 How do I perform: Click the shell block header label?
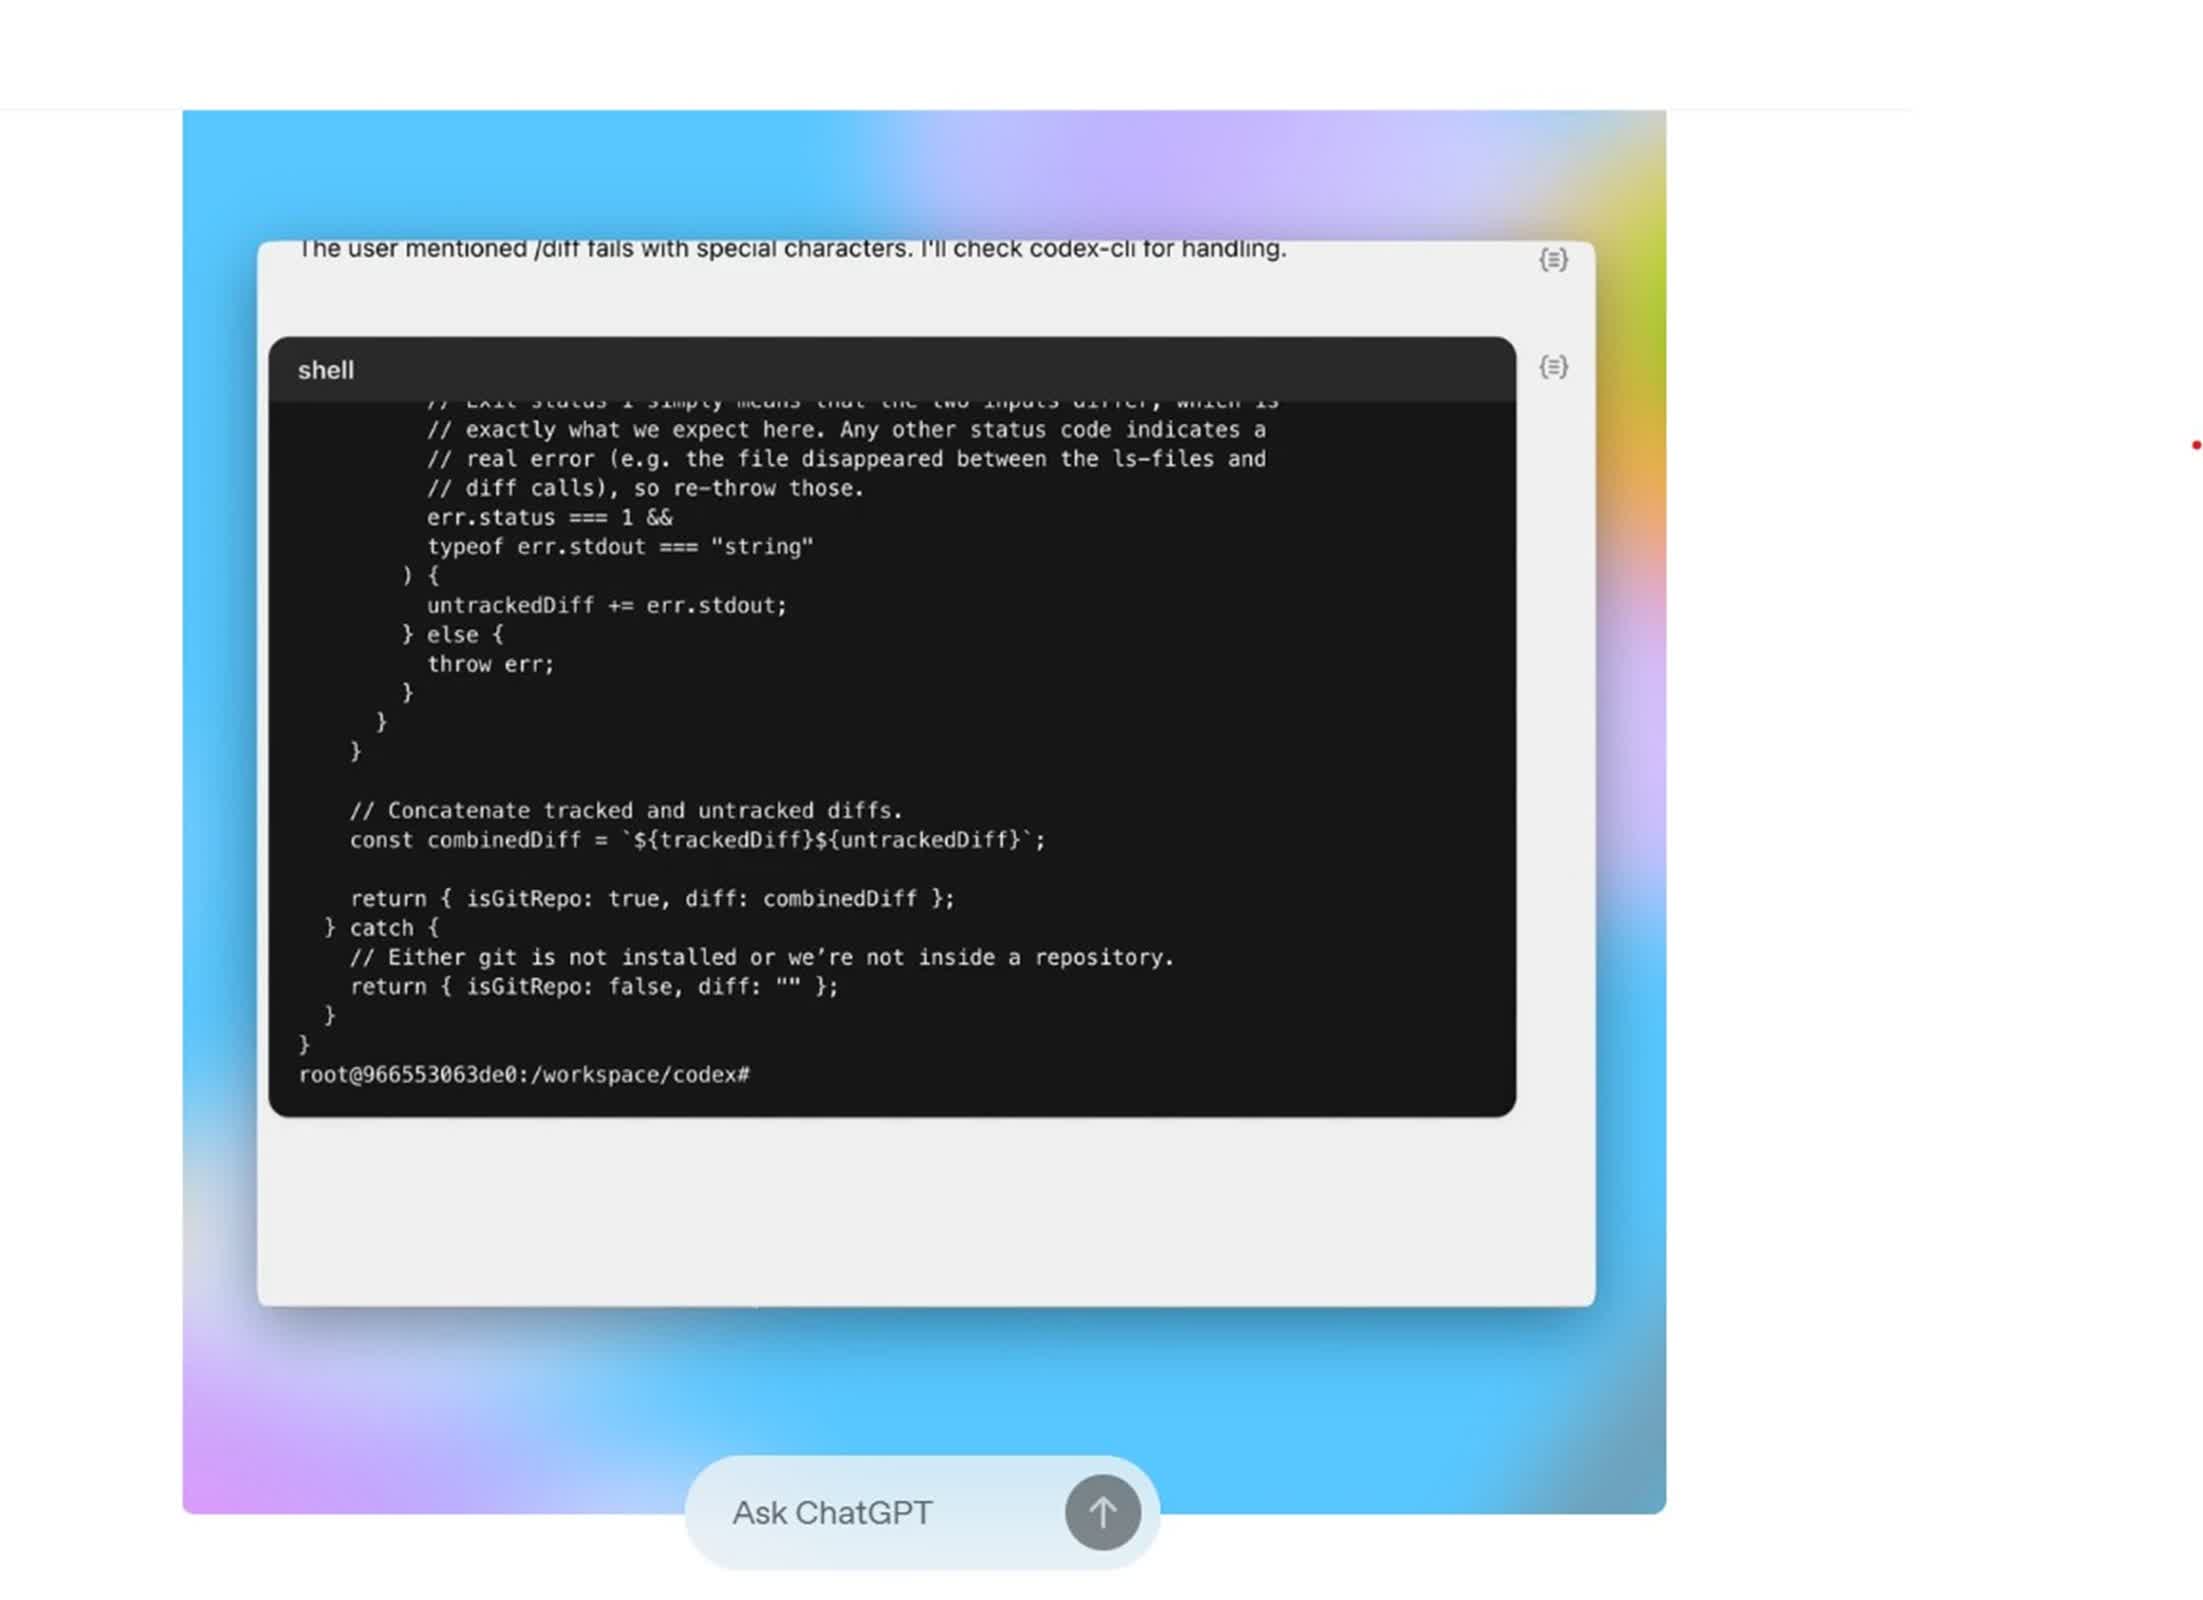coord(326,370)
